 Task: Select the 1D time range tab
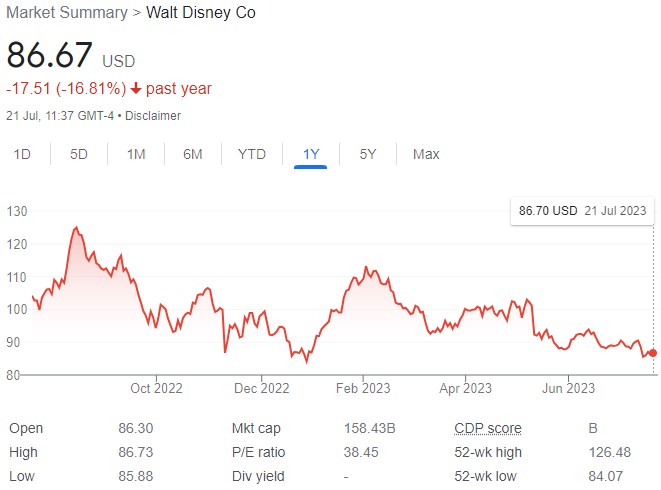pyautogui.click(x=22, y=154)
